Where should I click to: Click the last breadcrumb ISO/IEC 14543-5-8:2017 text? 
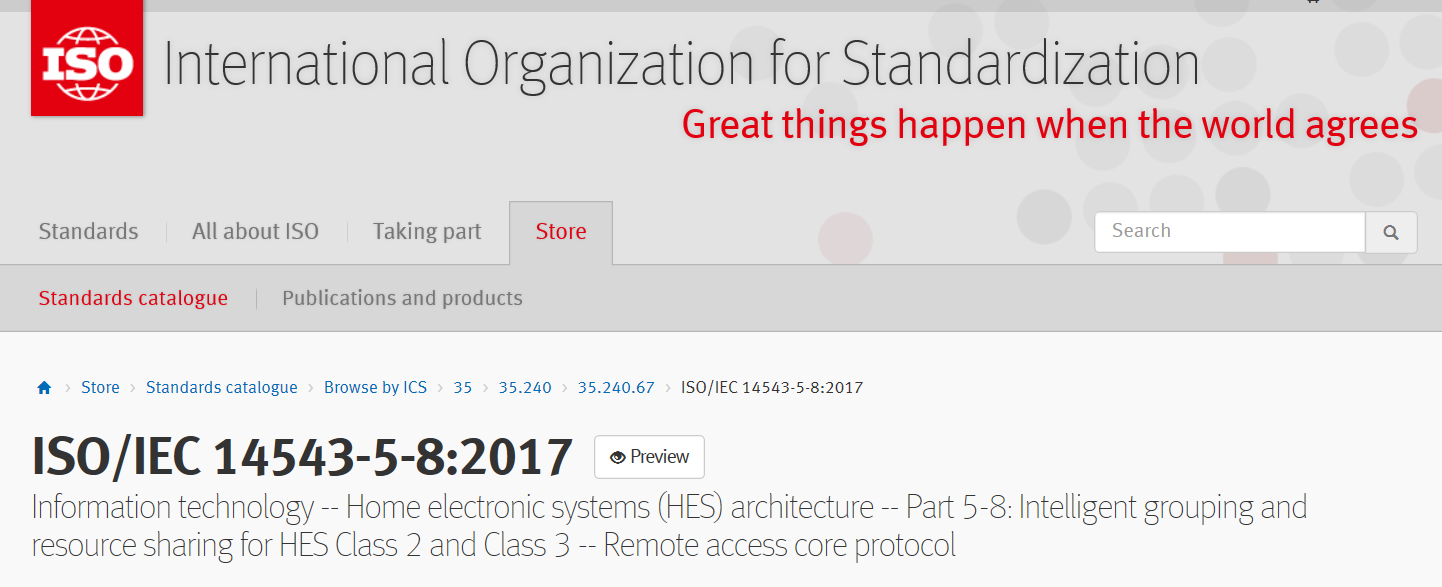click(772, 388)
